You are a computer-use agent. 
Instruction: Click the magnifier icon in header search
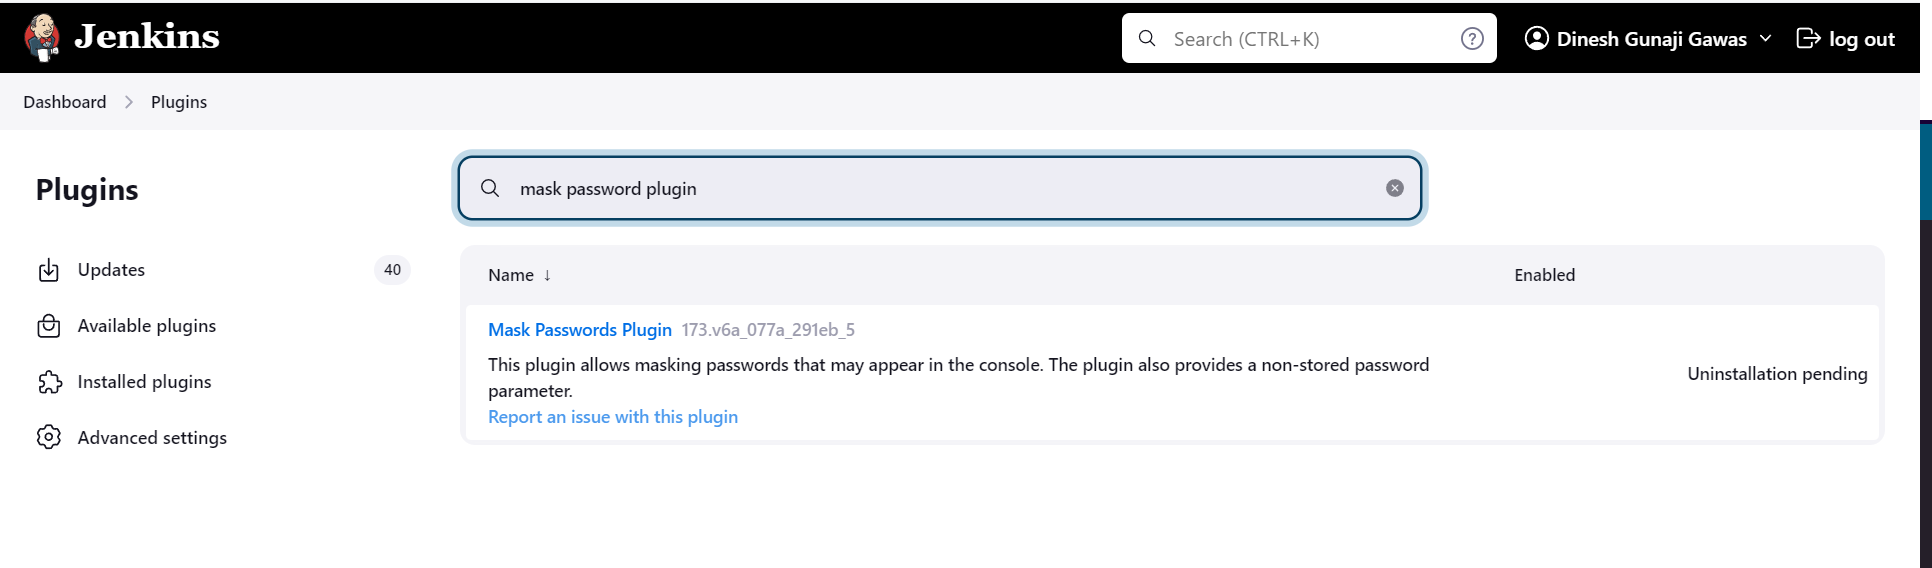pyautogui.click(x=1147, y=39)
